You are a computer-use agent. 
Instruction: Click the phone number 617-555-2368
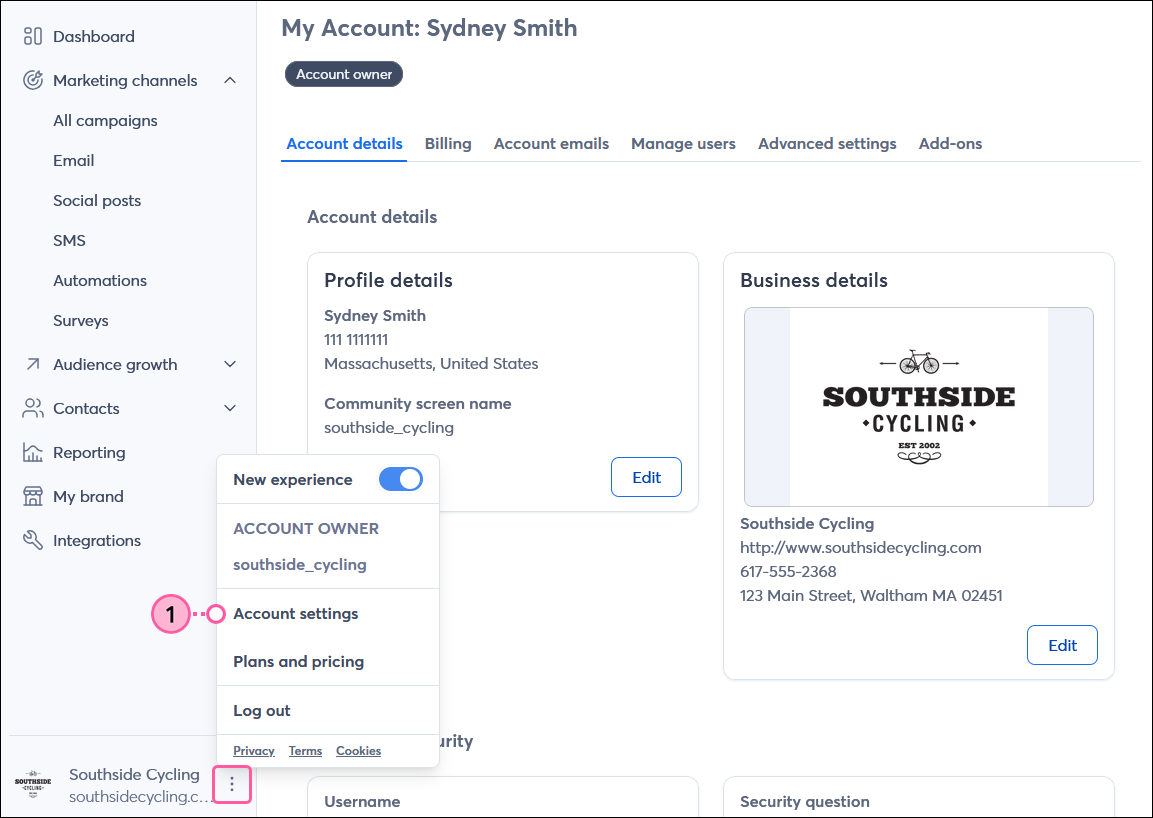788,572
